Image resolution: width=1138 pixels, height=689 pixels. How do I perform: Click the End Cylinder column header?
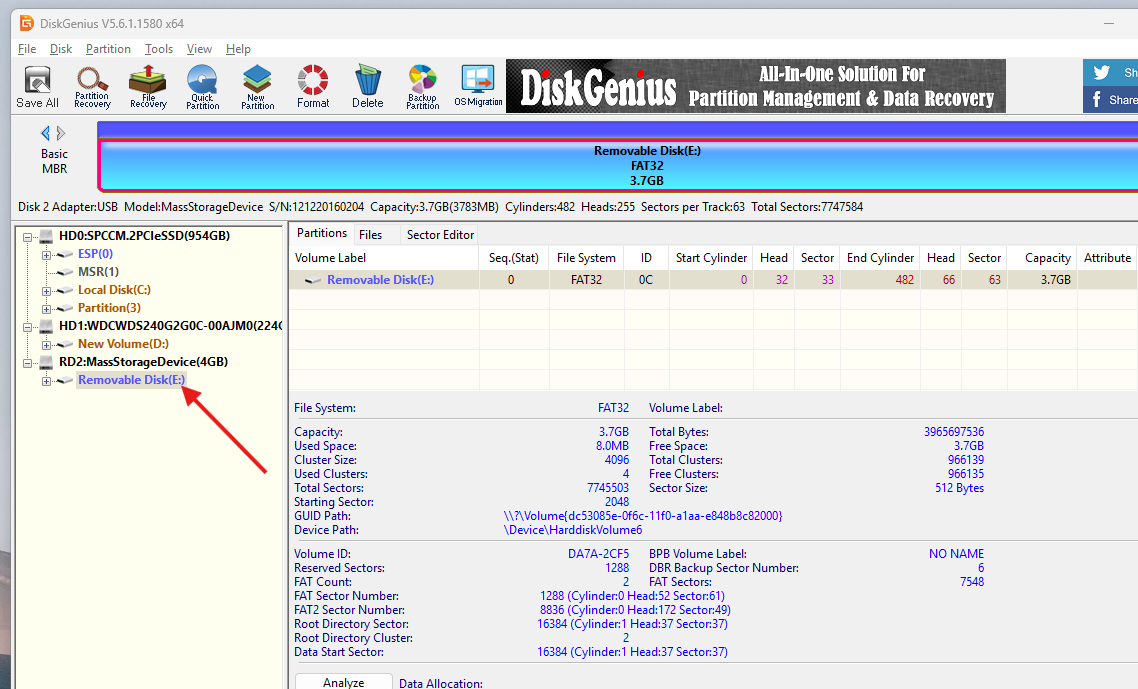[x=880, y=258]
